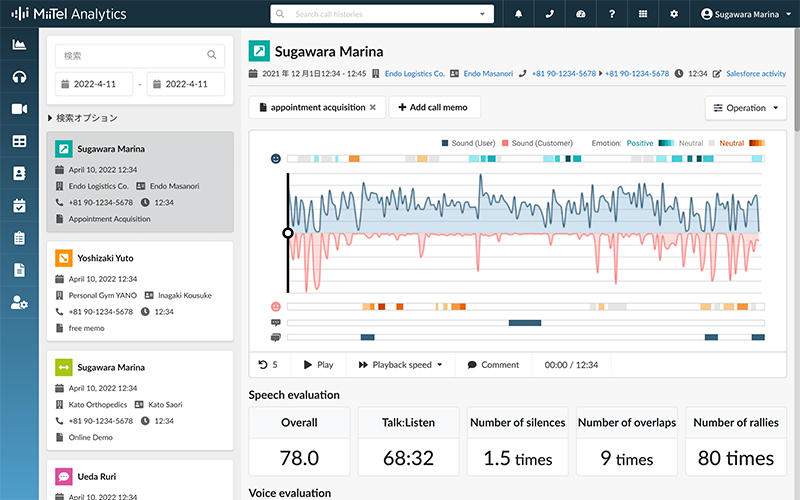The height and width of the screenshot is (500, 800).
Task: Click the Comment button
Action: [493, 365]
